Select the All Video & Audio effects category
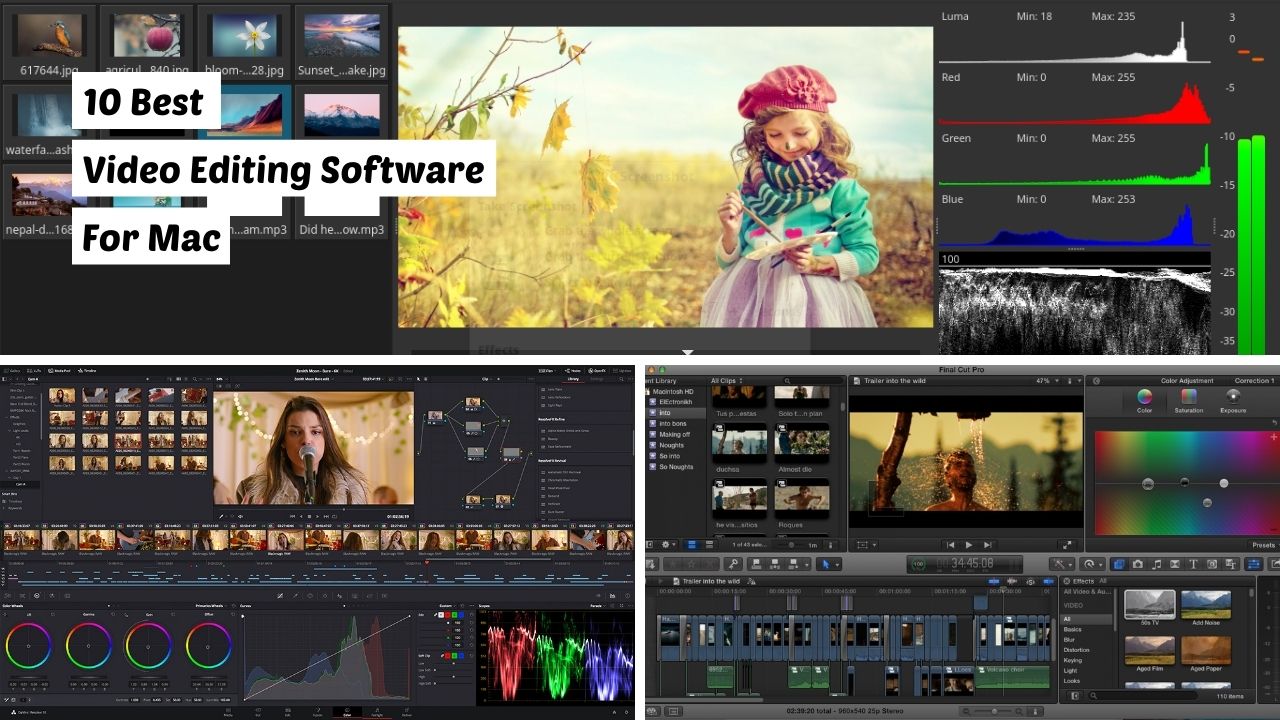This screenshot has height=720, width=1280. click(x=1088, y=593)
